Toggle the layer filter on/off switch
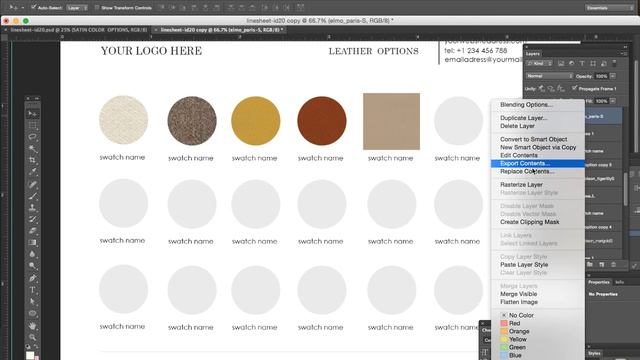Screen dimensions: 640x360 pyautogui.click(x=614, y=62)
